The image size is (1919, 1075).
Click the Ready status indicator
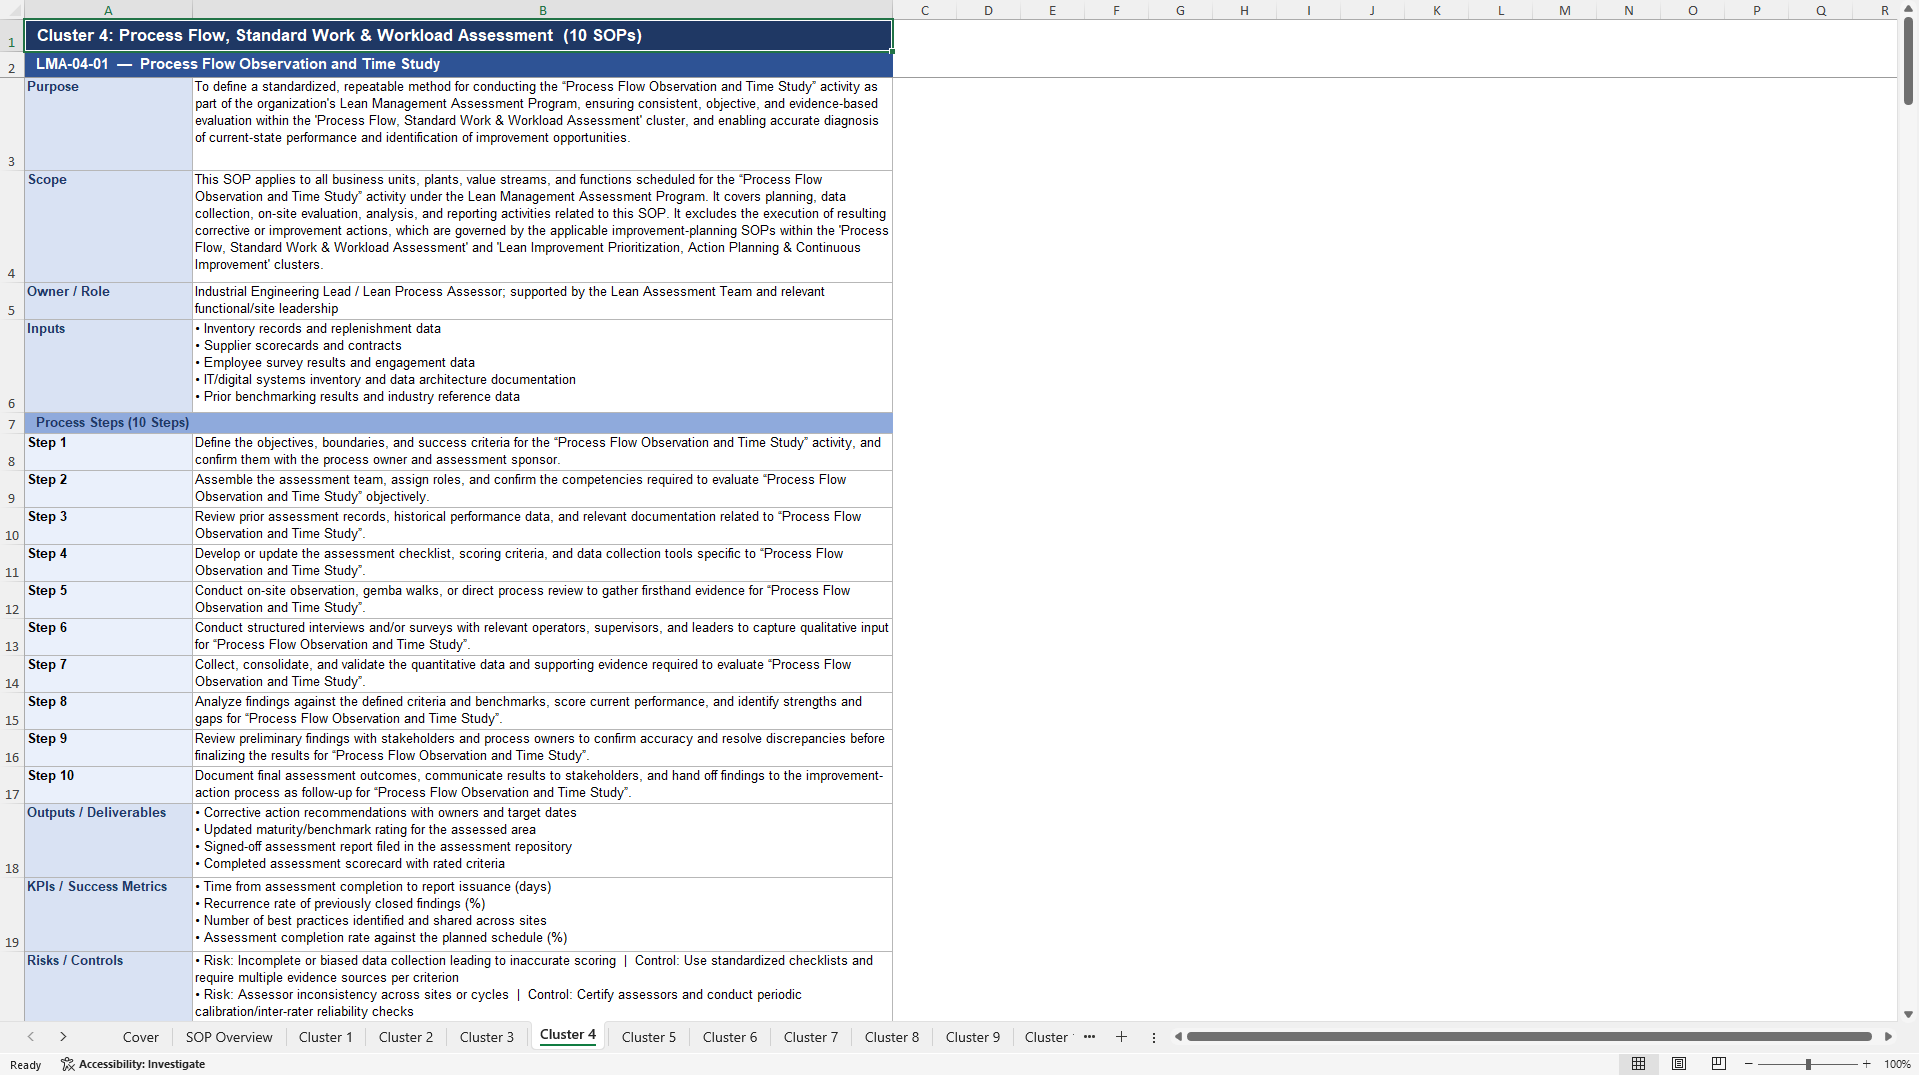pyautogui.click(x=25, y=1065)
